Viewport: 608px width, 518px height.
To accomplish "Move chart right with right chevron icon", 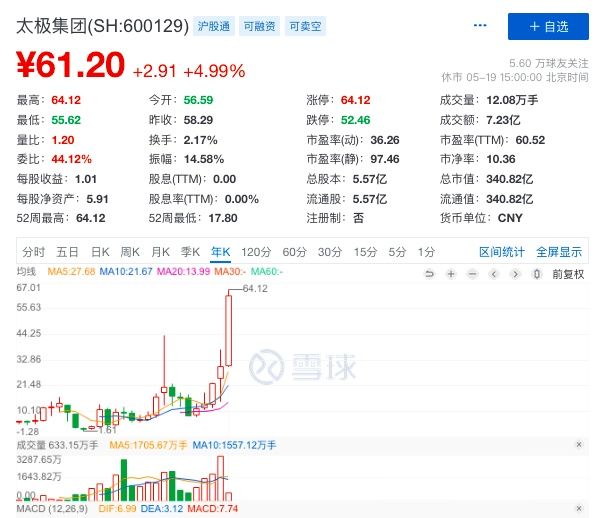I will pos(515,274).
